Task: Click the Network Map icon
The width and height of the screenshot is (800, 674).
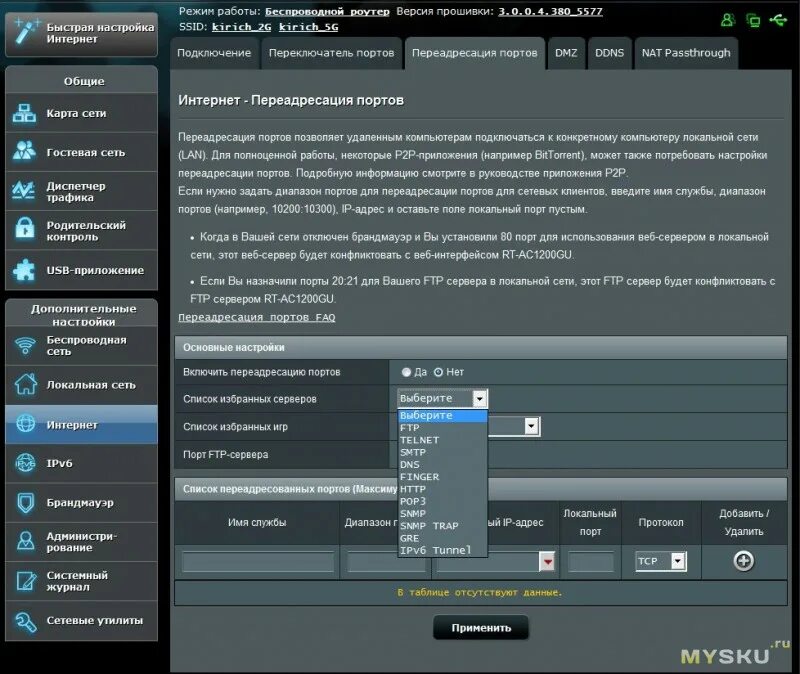Action: (x=24, y=113)
